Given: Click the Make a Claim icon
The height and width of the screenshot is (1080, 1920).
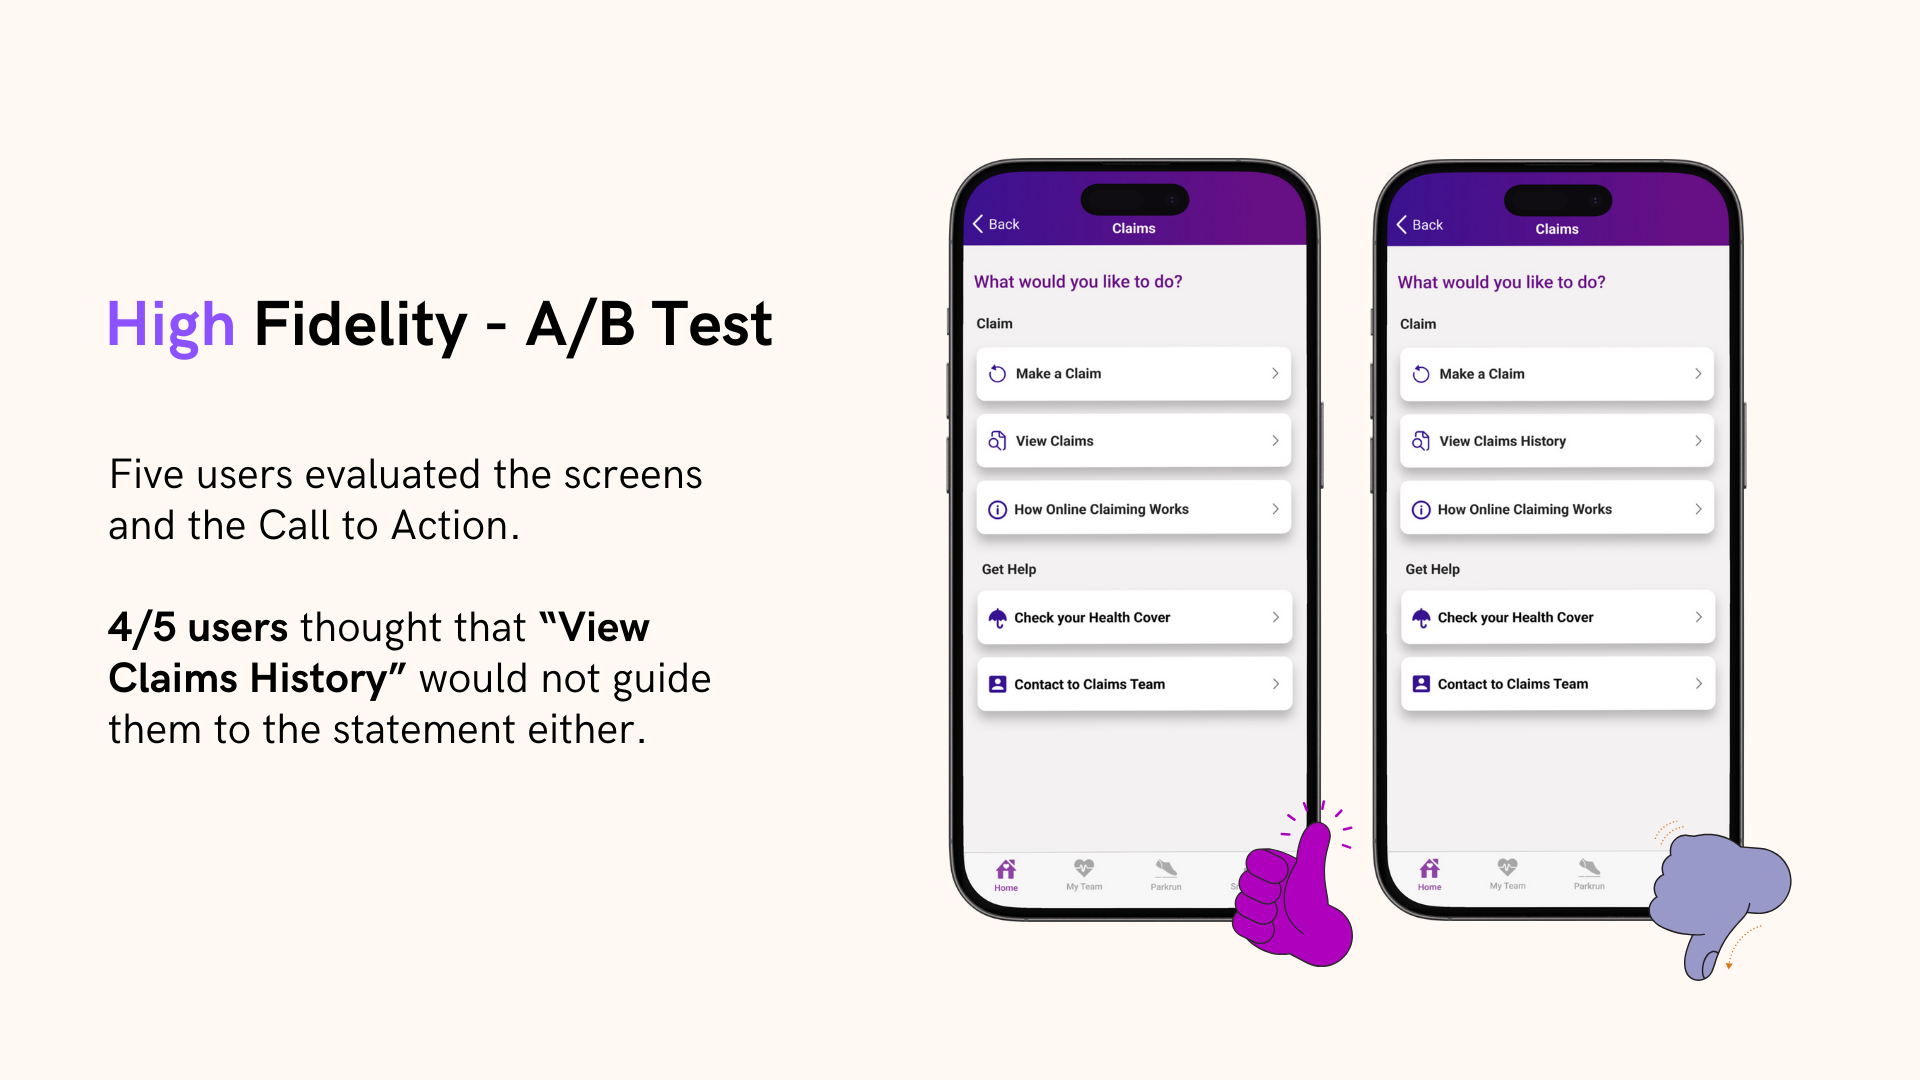Looking at the screenshot, I should (997, 373).
